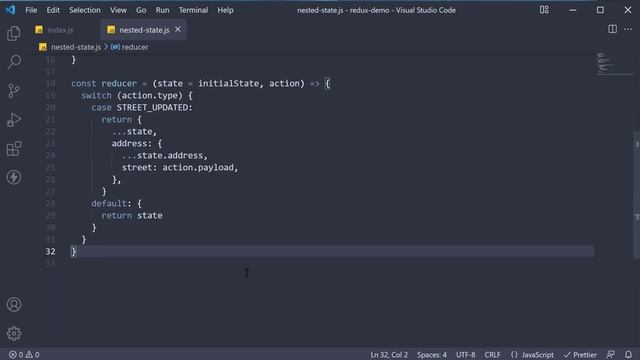The width and height of the screenshot is (640, 360).
Task: Open the Thunder Client lightning icon
Action: click(14, 177)
